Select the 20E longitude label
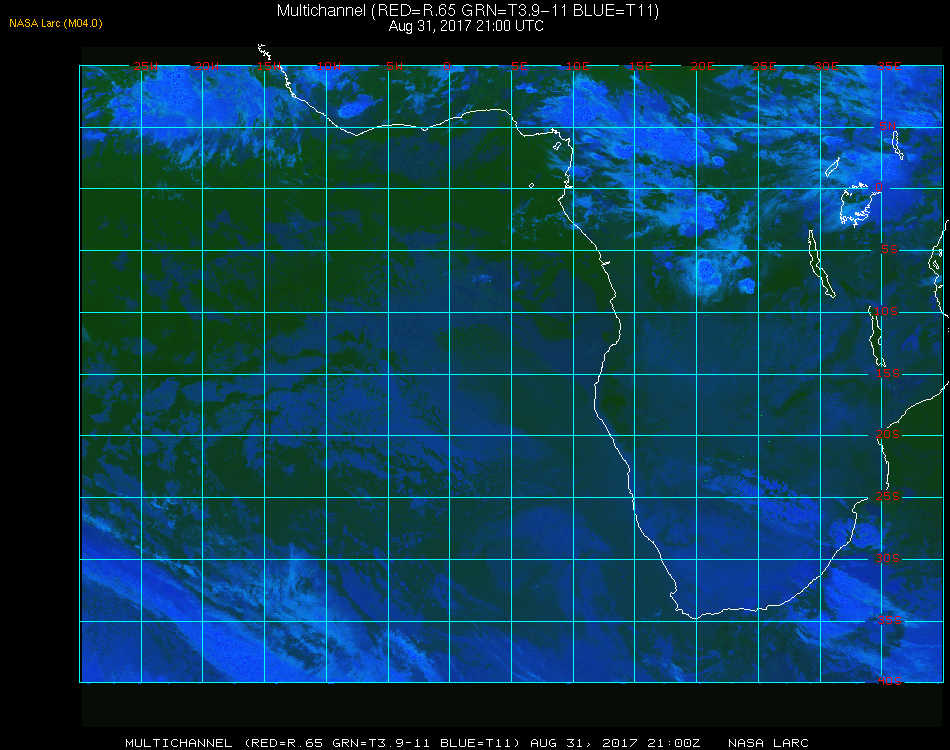 point(702,66)
